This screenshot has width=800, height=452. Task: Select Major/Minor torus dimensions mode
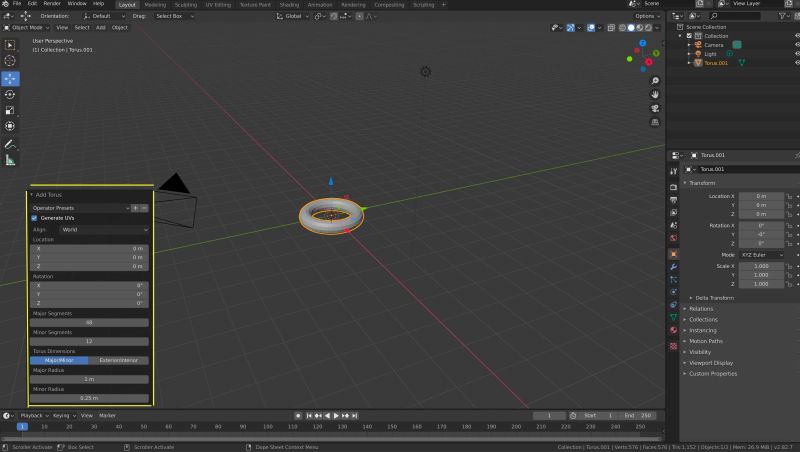pos(59,360)
